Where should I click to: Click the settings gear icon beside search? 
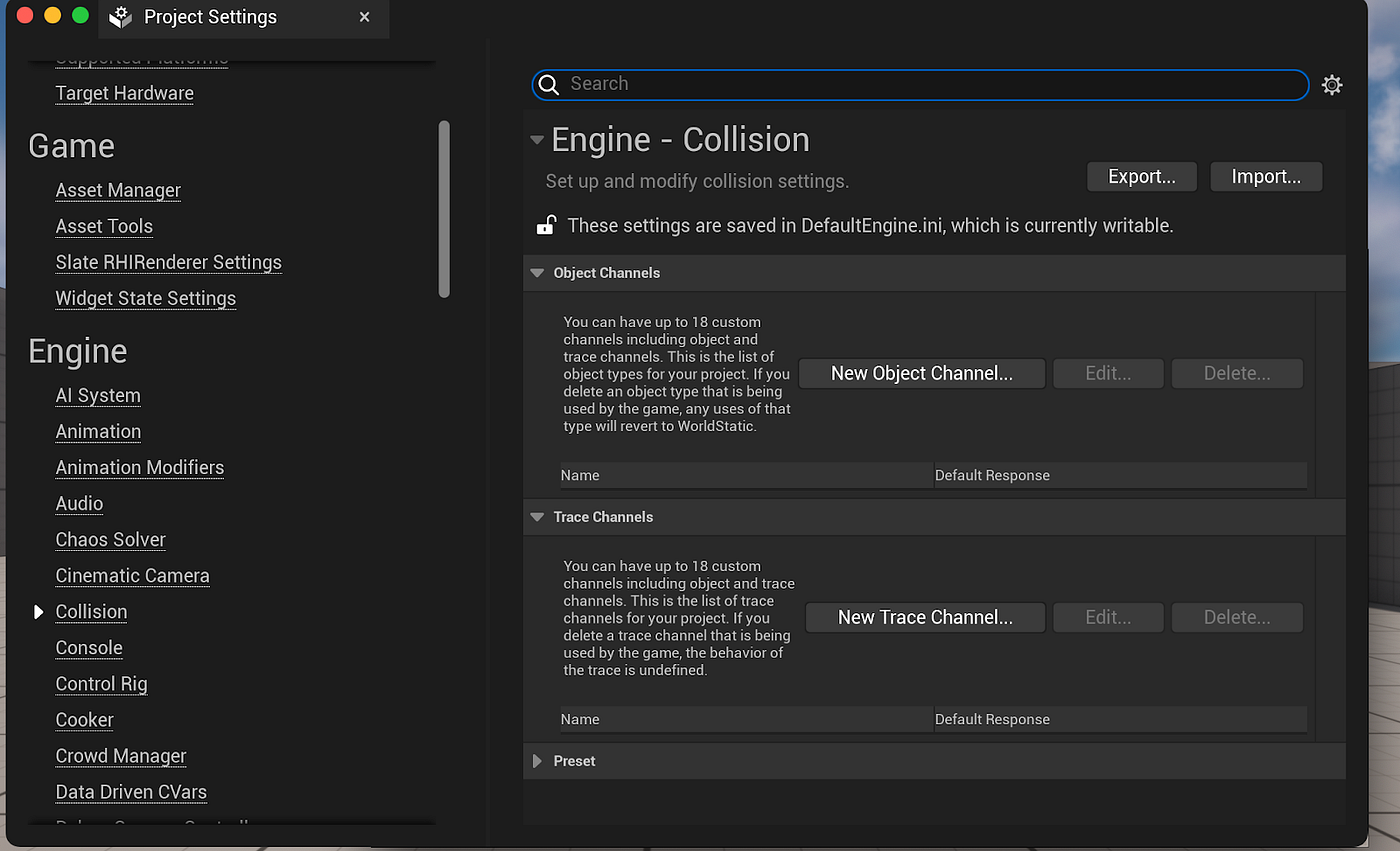click(x=1332, y=85)
